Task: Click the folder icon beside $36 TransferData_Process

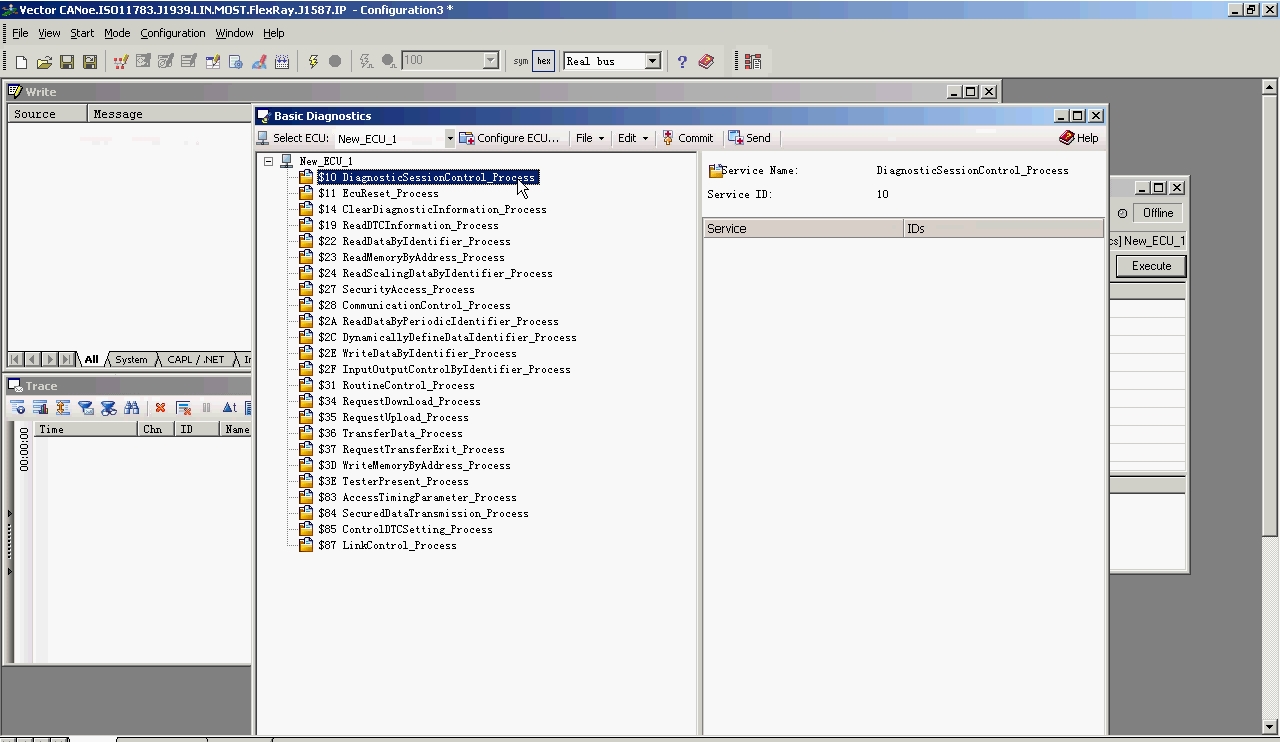Action: point(306,433)
